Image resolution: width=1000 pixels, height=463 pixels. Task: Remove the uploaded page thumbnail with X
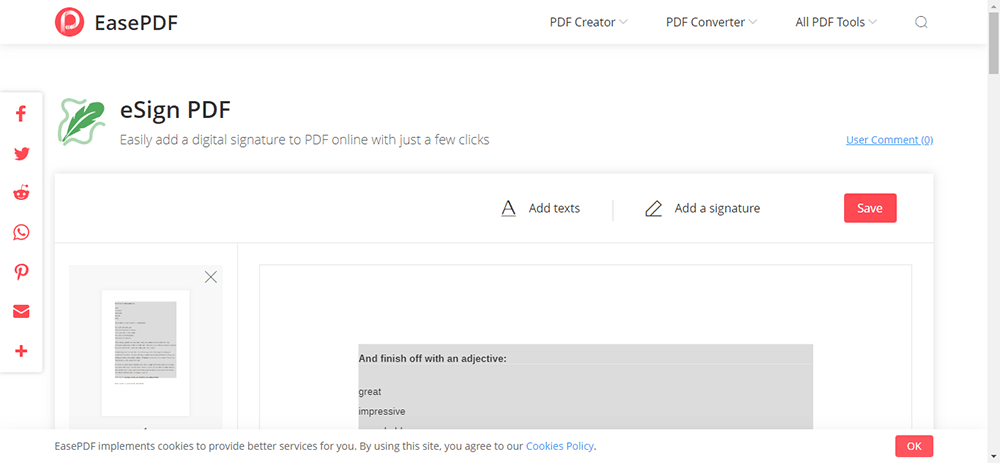[x=210, y=277]
